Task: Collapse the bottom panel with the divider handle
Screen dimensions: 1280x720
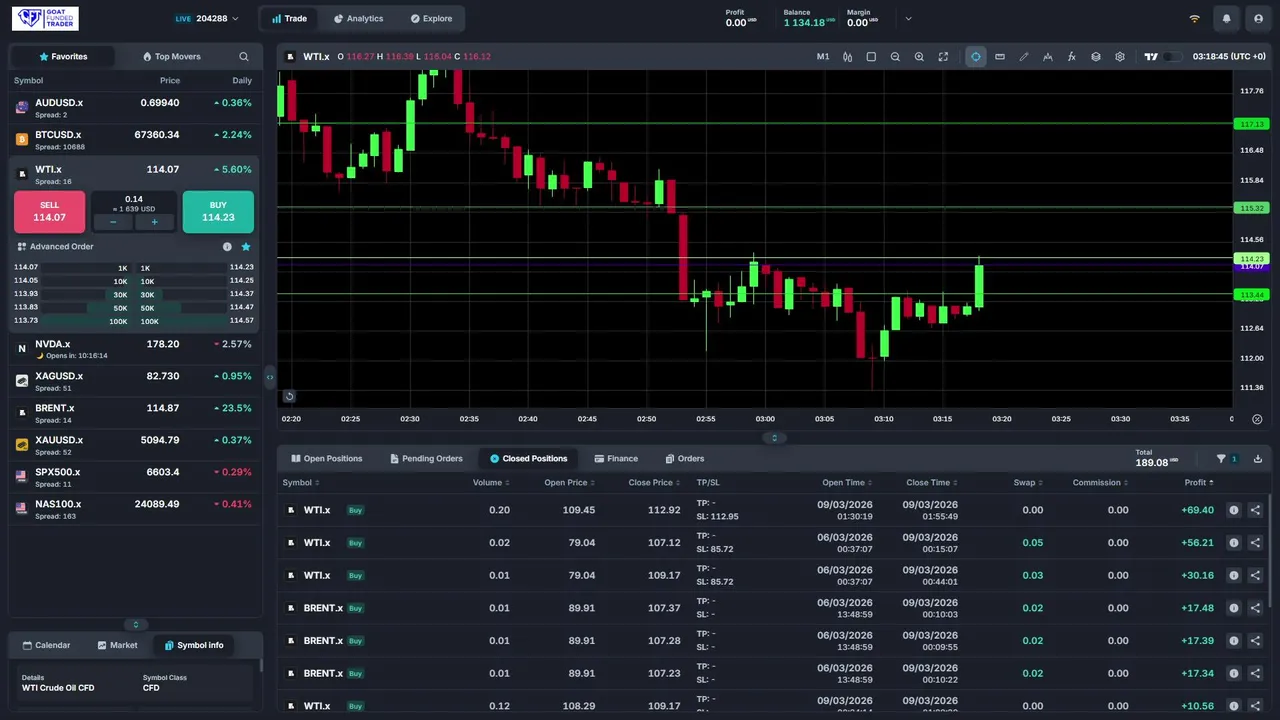Action: [774, 438]
